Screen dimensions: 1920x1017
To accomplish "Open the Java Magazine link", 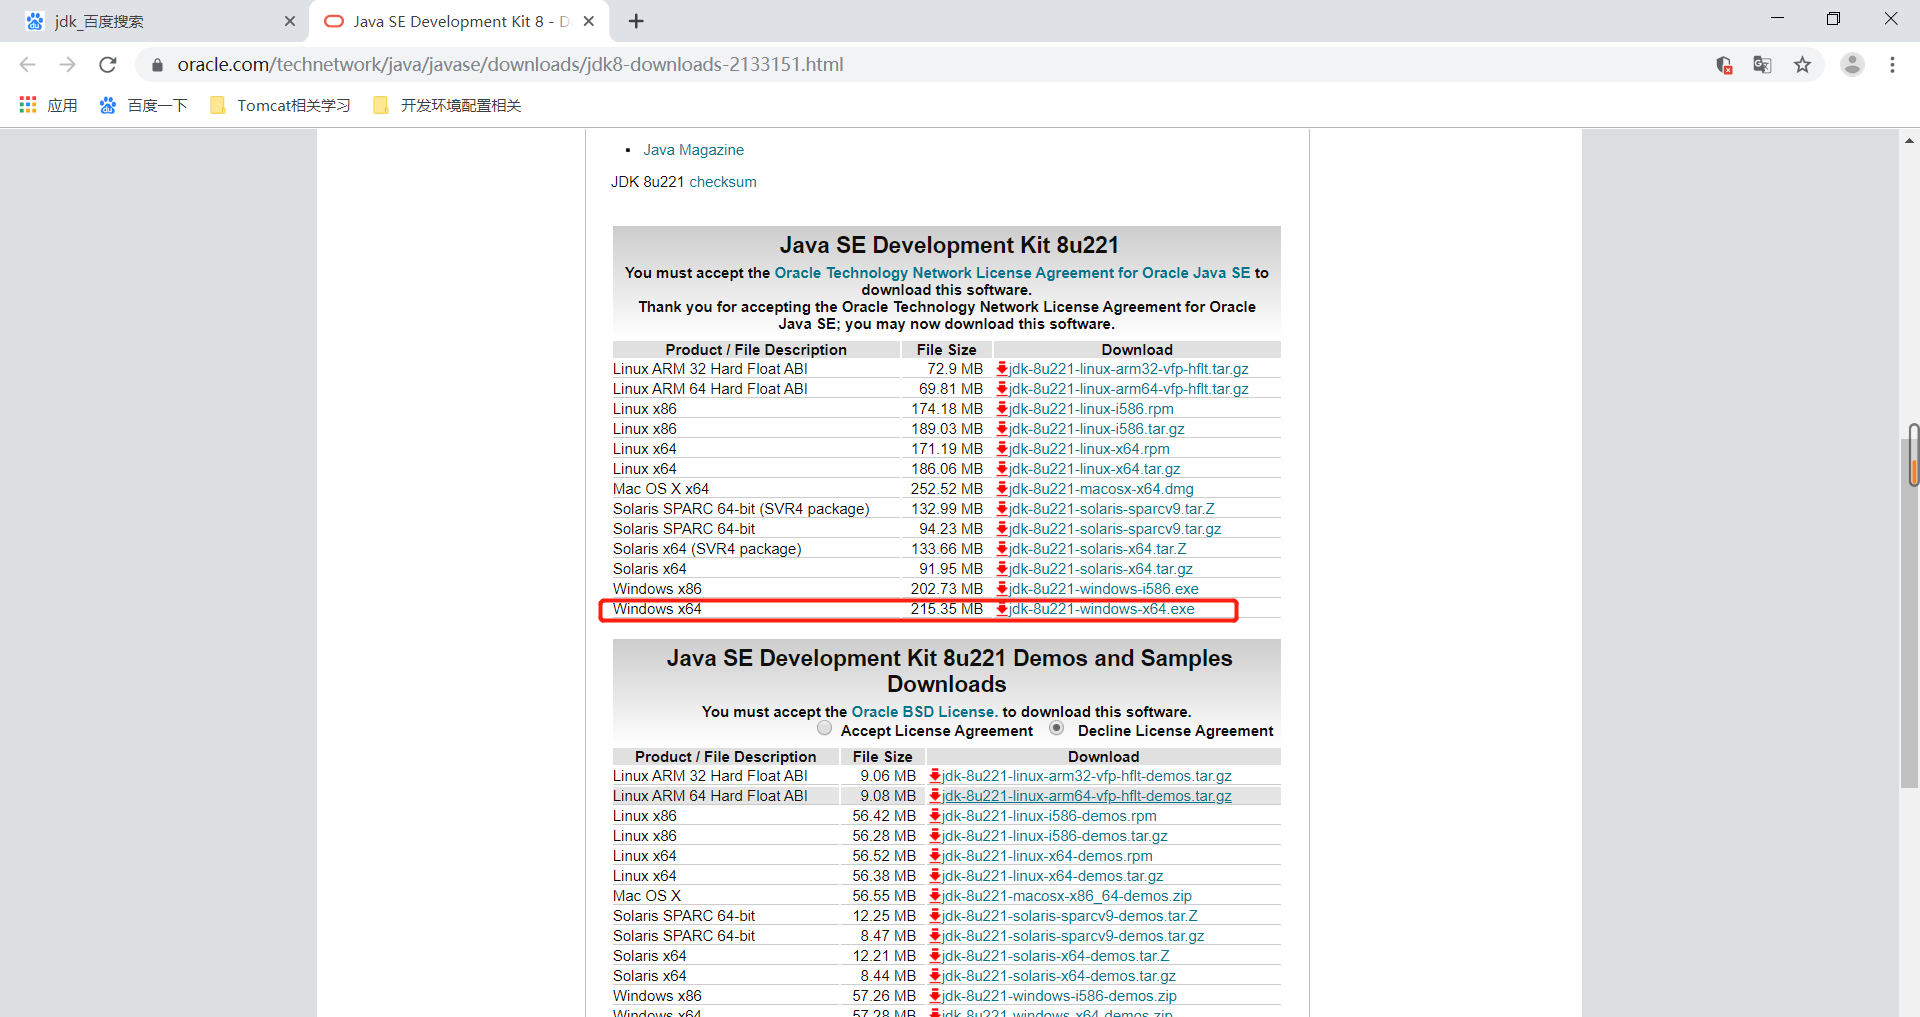I will click(x=693, y=150).
